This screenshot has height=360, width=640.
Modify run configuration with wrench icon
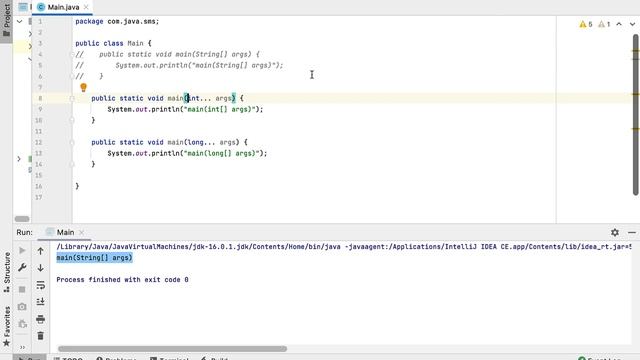click(22, 267)
